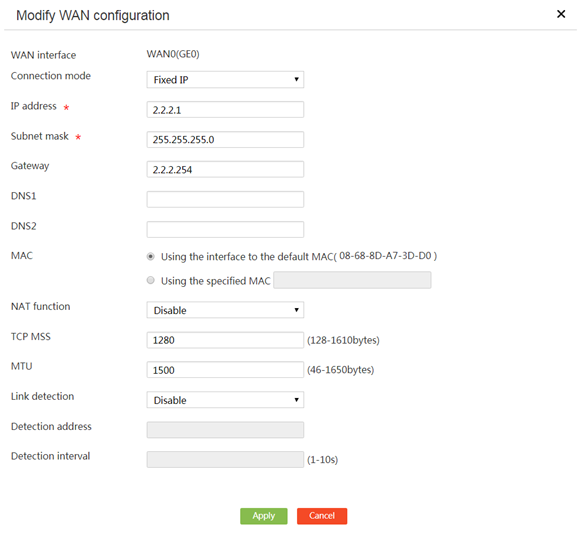Click the MTU value field

225,369
